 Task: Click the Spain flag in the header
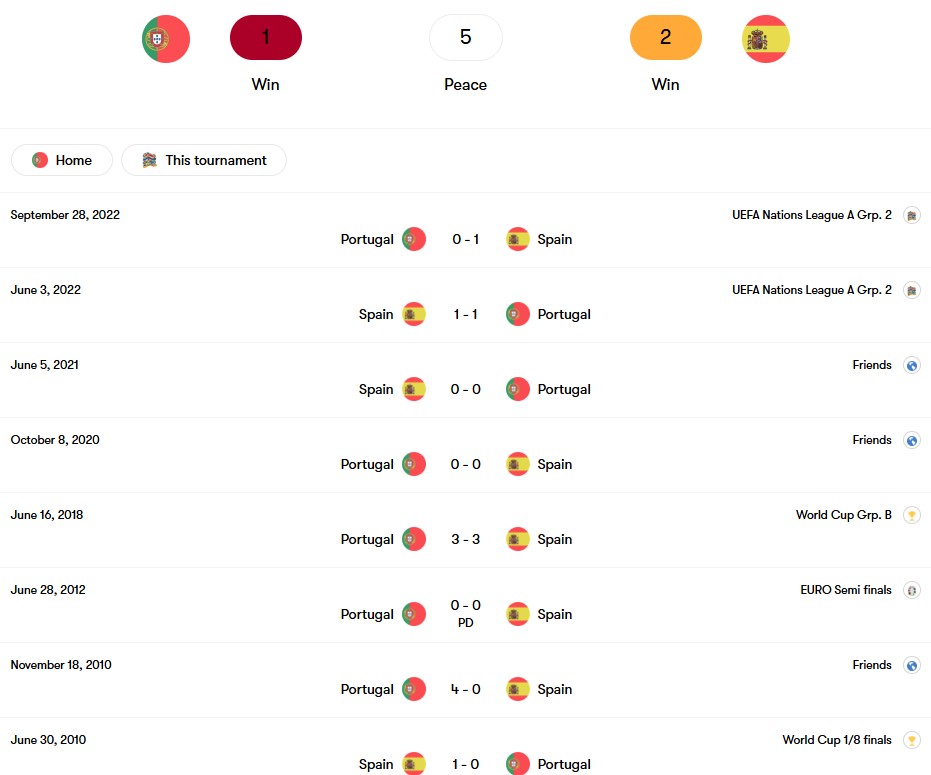(x=765, y=39)
